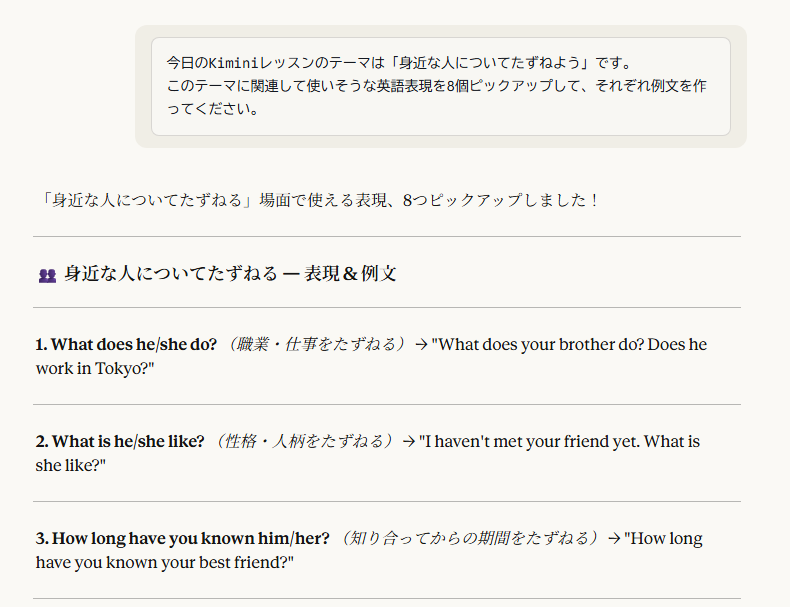This screenshot has width=790, height=607.
Task: Click the intro line ending with ピックアップしました！
Action: [x=320, y=200]
